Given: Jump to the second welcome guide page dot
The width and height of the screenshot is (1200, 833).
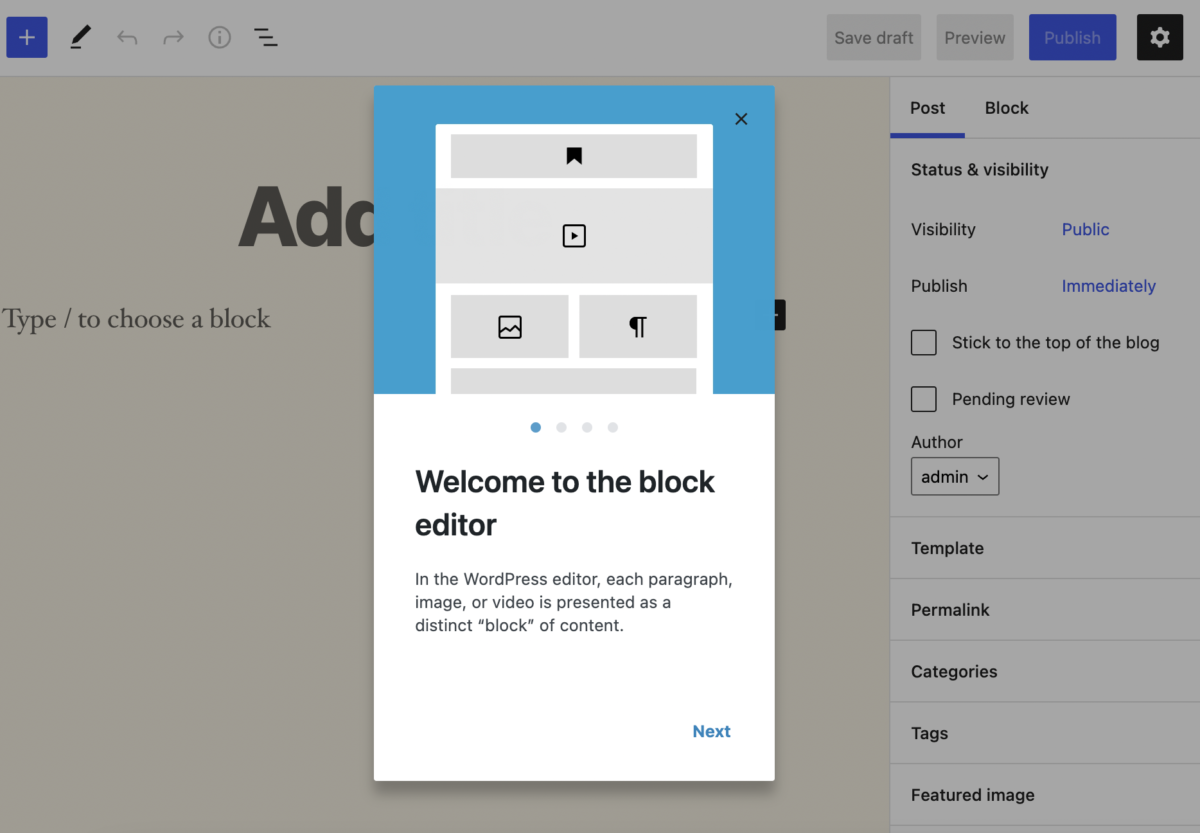Looking at the screenshot, I should click(561, 427).
